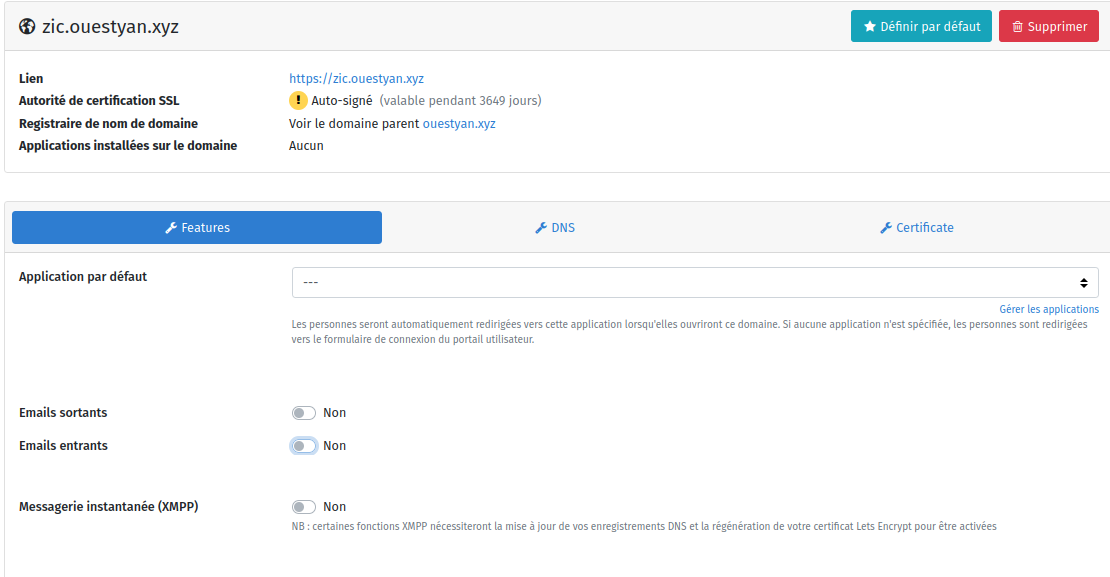Open the https://zic.ouestyan.xyz link
1110x577 pixels.
coord(356,78)
